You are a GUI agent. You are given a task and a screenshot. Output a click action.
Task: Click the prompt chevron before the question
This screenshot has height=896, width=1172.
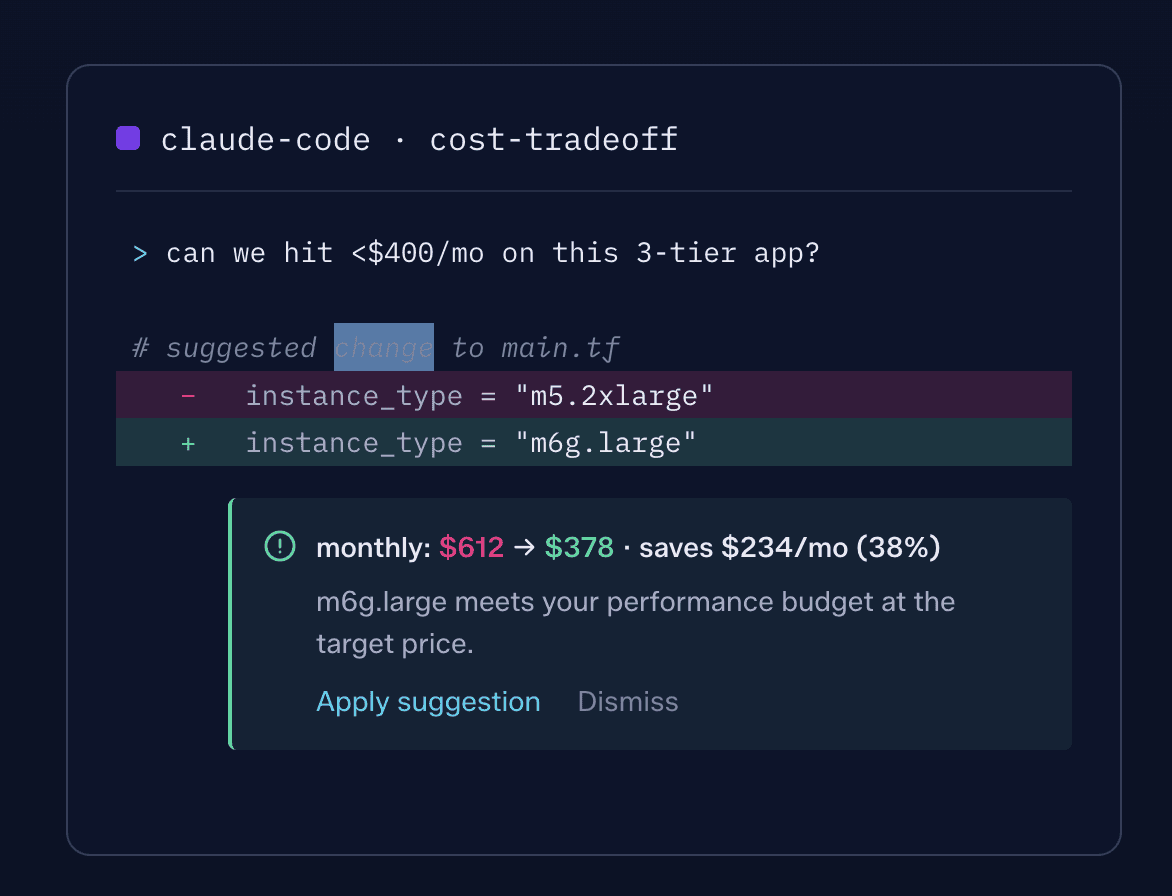[x=140, y=254]
